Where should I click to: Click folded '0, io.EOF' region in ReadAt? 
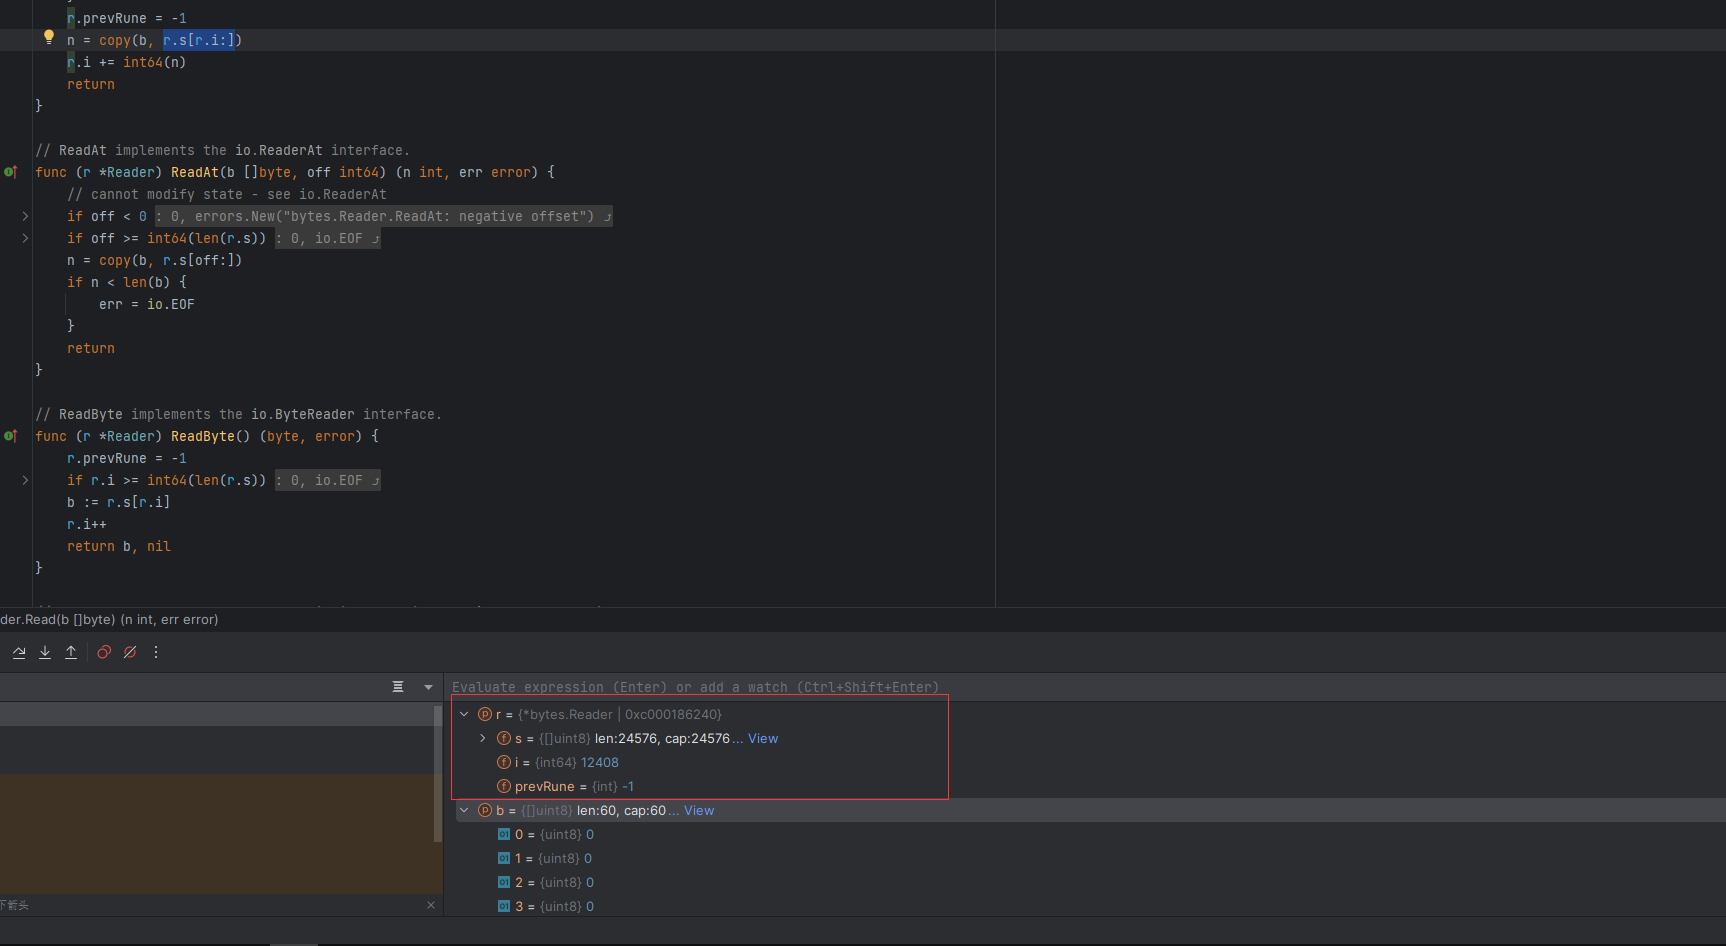(328, 238)
